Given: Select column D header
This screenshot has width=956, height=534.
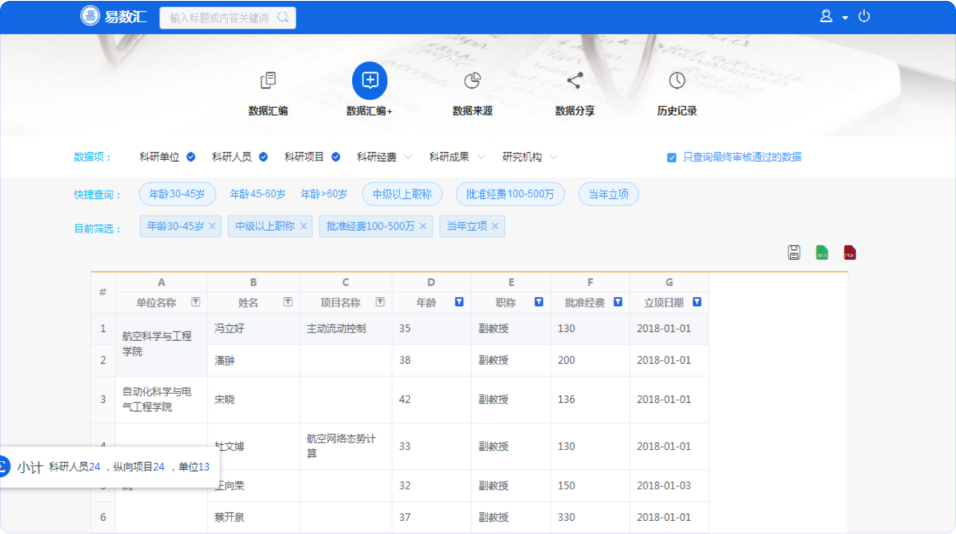Looking at the screenshot, I should coord(431,282).
